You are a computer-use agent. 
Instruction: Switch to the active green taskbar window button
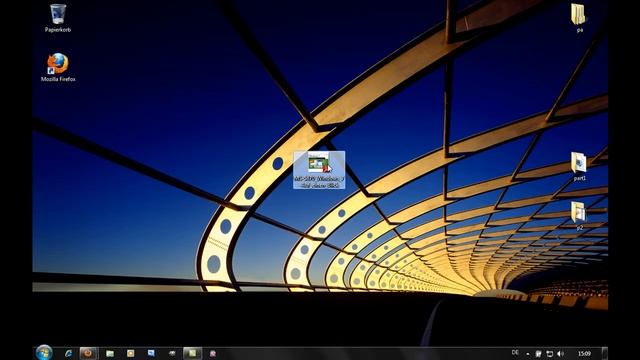(192, 353)
